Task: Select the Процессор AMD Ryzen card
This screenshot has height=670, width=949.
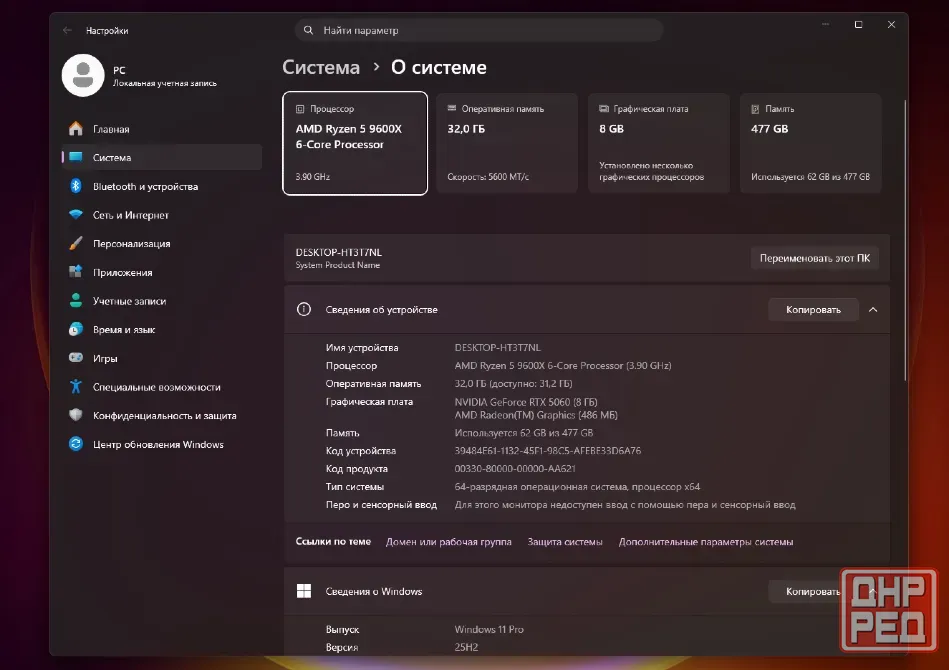Action: pos(355,143)
